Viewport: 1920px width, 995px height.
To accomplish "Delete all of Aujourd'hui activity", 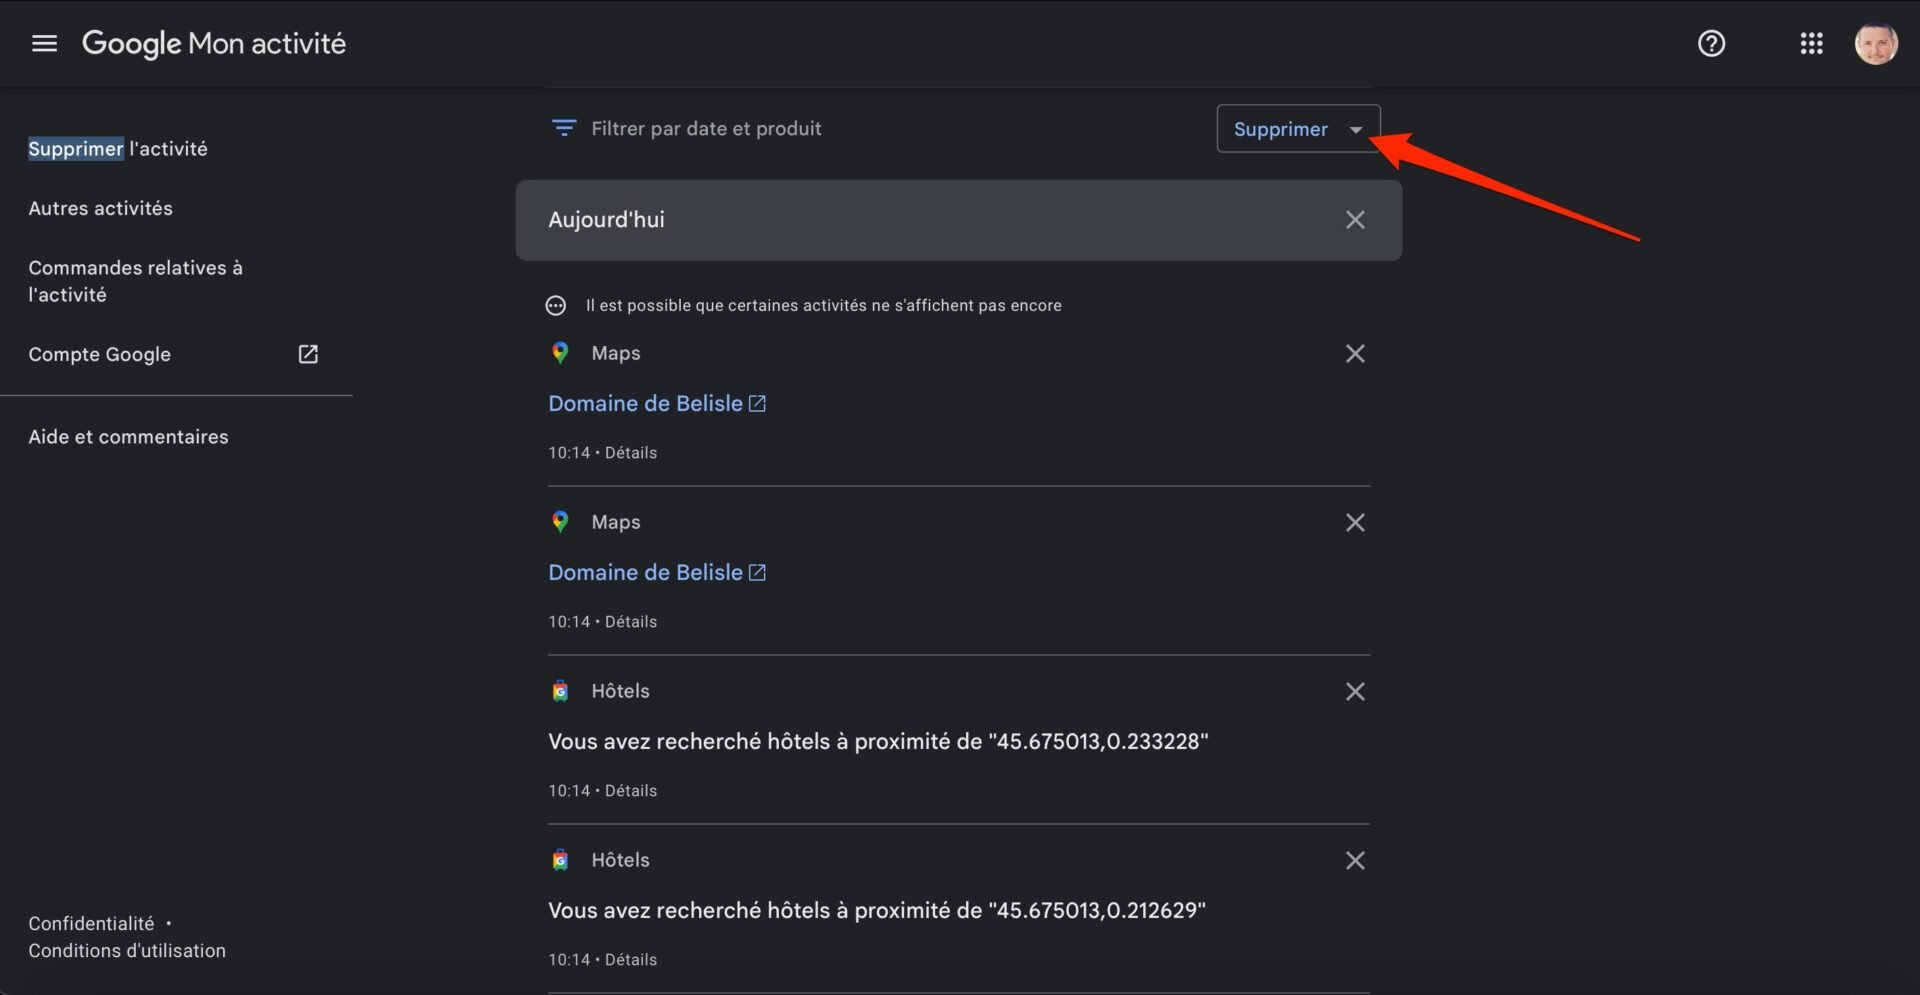I will click(1355, 220).
